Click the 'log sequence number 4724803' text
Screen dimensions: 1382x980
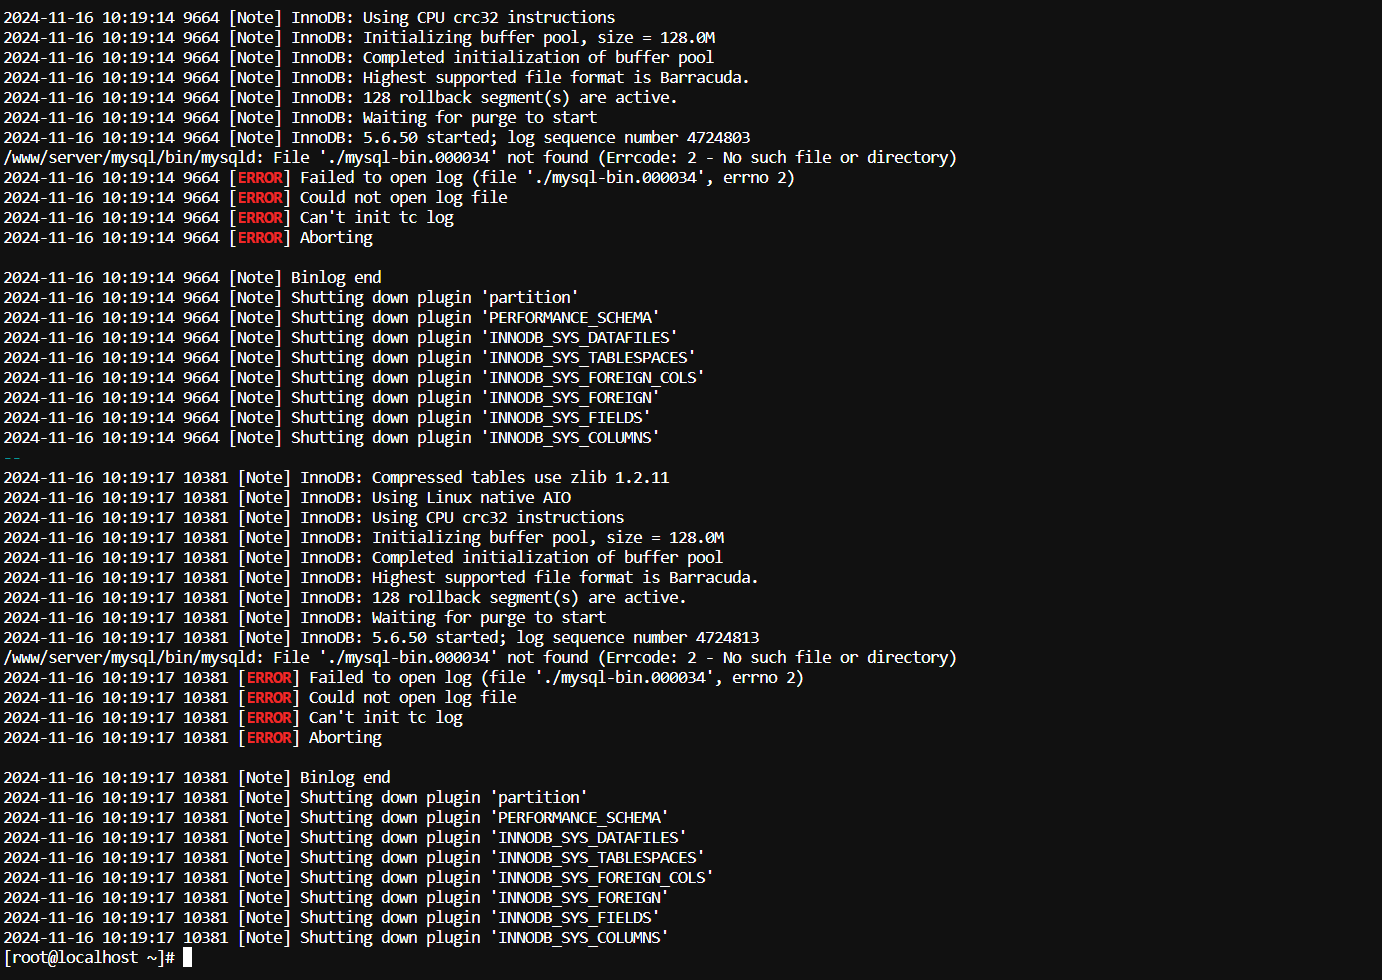(x=628, y=138)
